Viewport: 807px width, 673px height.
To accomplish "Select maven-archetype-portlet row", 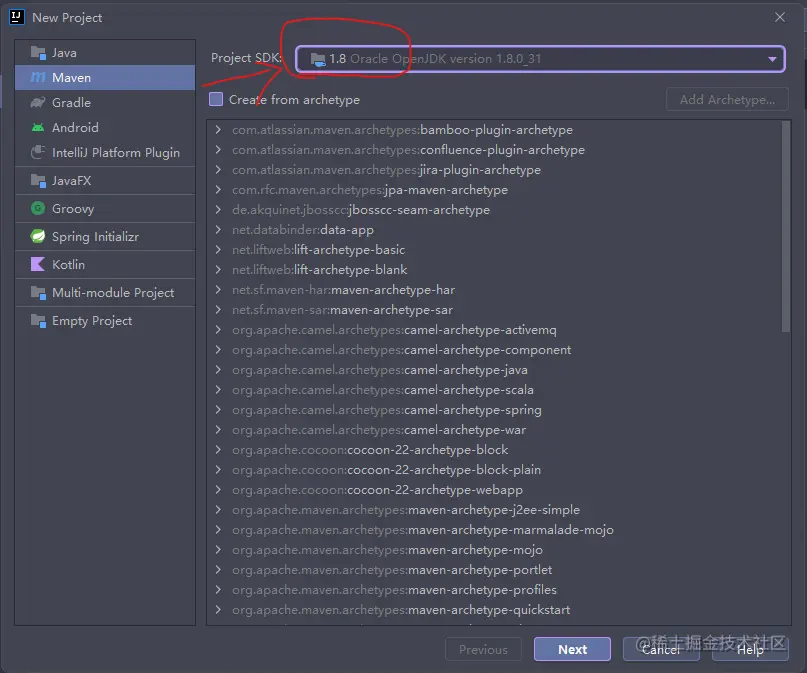I will coord(494,570).
